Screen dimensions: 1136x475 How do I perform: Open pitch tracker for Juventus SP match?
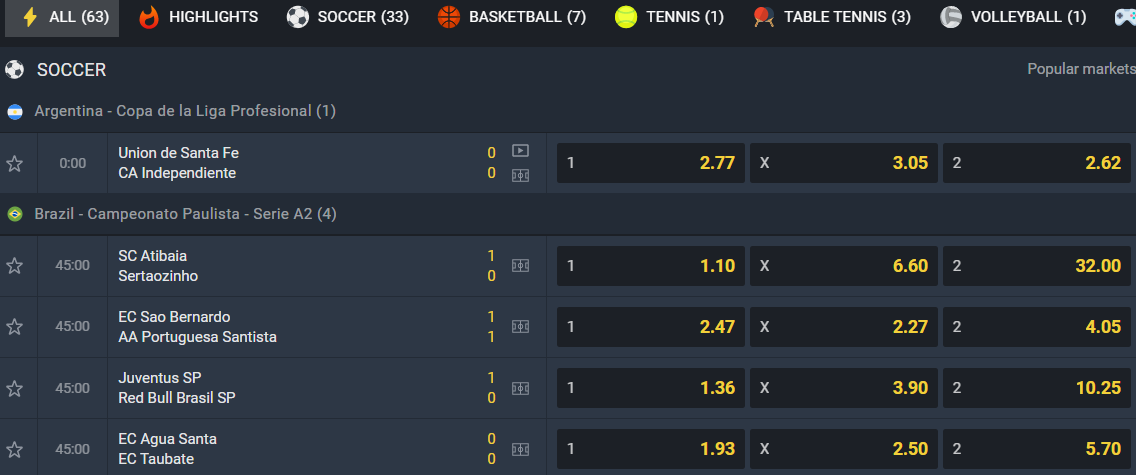pyautogui.click(x=520, y=388)
